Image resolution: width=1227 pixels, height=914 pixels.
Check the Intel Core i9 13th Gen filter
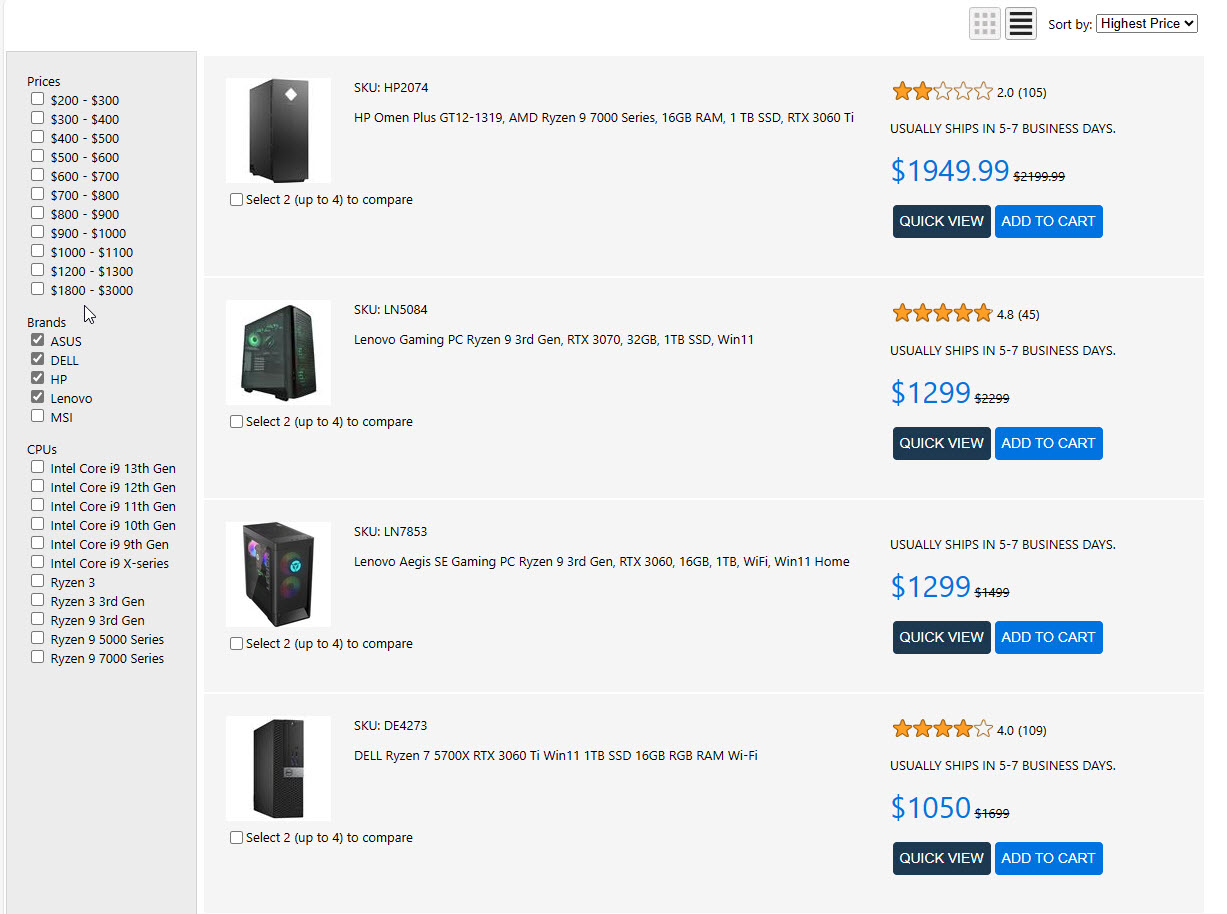click(x=38, y=468)
